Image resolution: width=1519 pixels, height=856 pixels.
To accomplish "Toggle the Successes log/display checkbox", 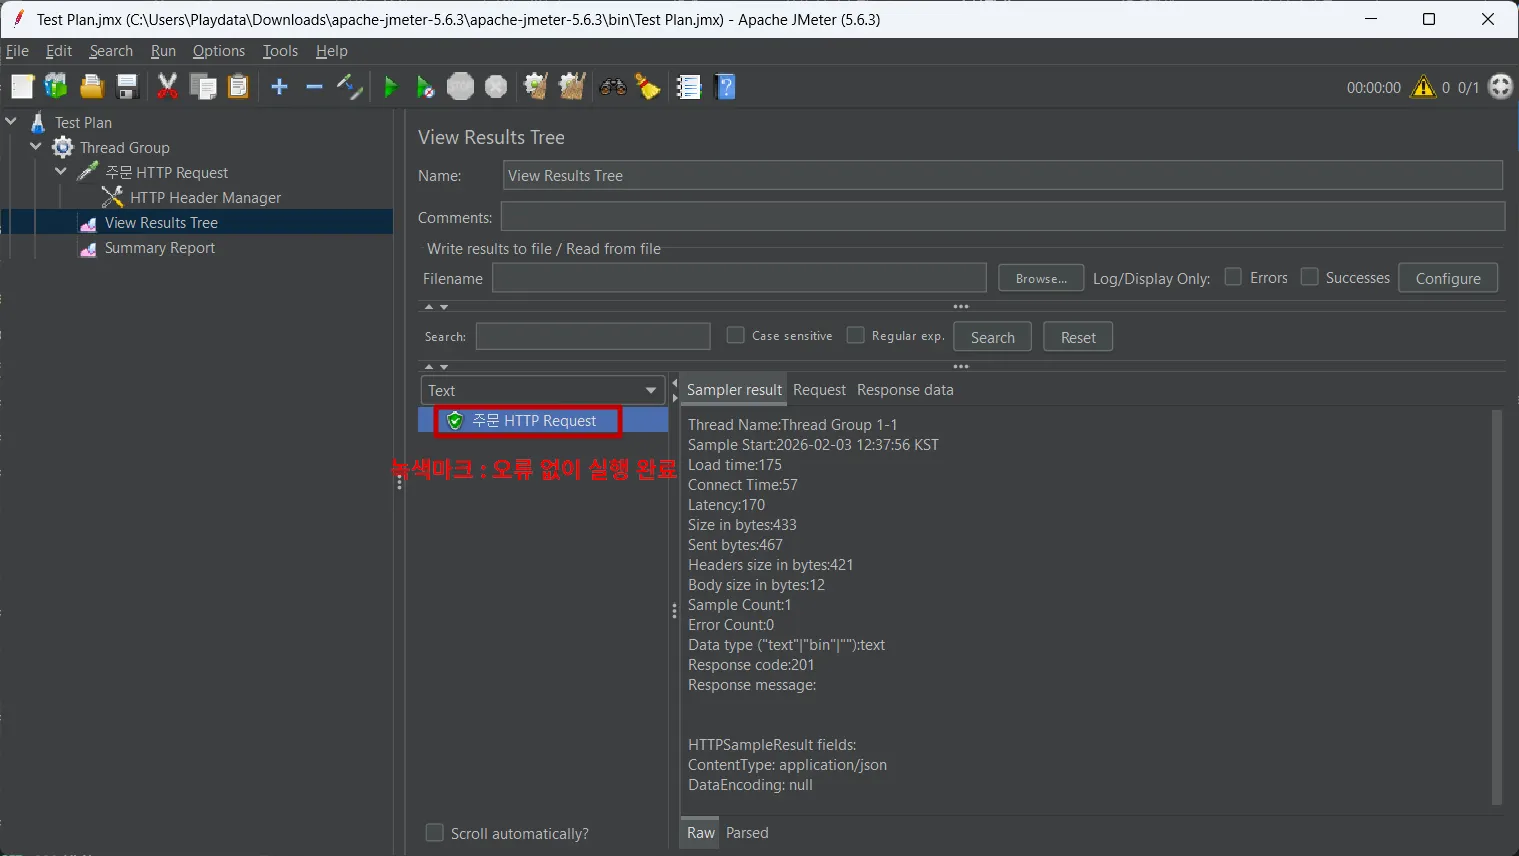I will click(1309, 277).
